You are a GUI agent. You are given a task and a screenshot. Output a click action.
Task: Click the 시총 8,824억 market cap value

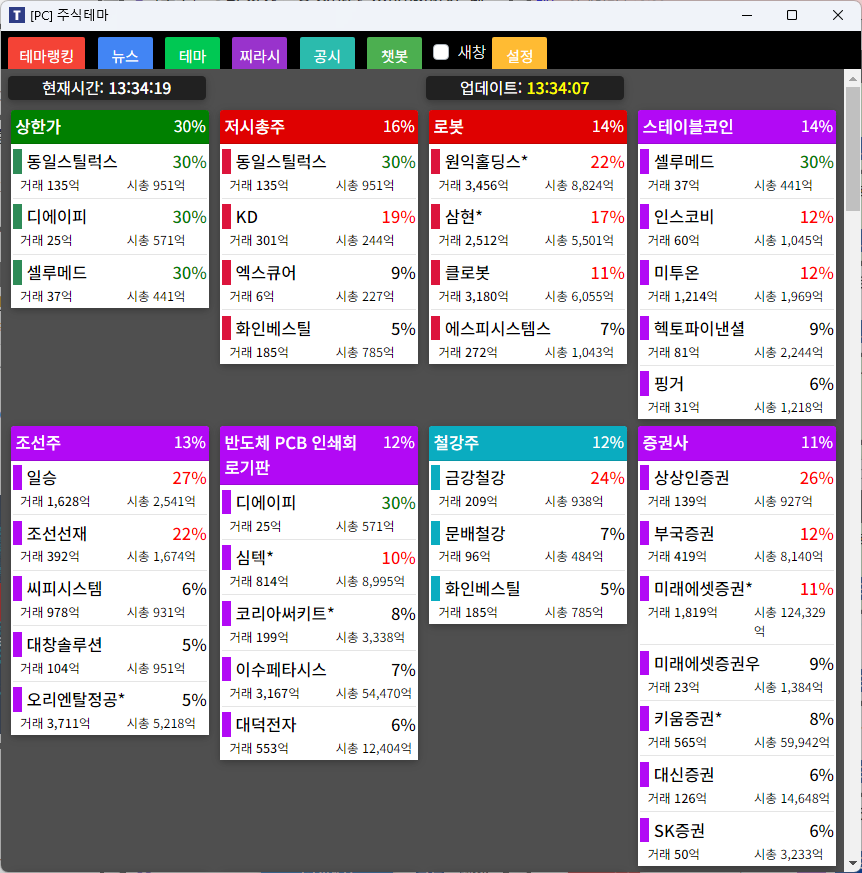579,185
